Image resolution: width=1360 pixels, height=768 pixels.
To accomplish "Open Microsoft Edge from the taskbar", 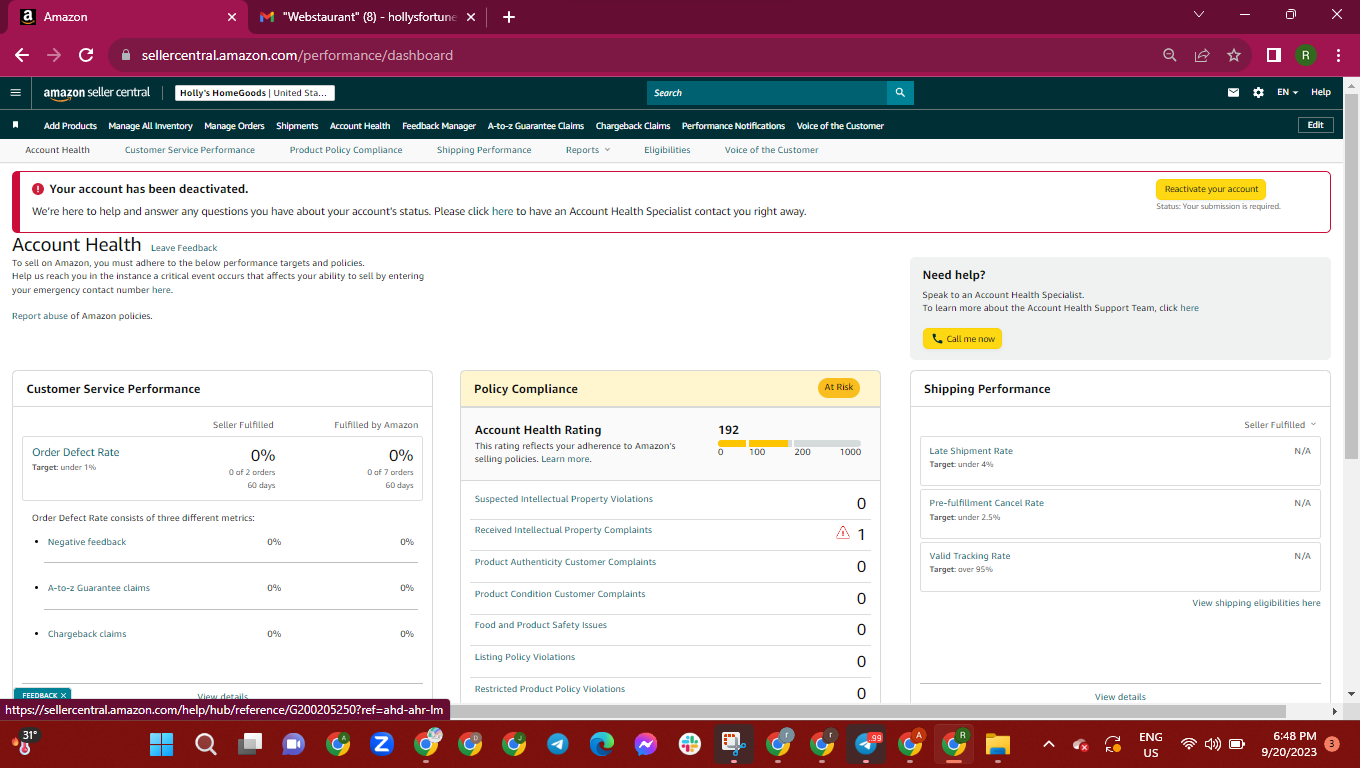I will (x=601, y=744).
